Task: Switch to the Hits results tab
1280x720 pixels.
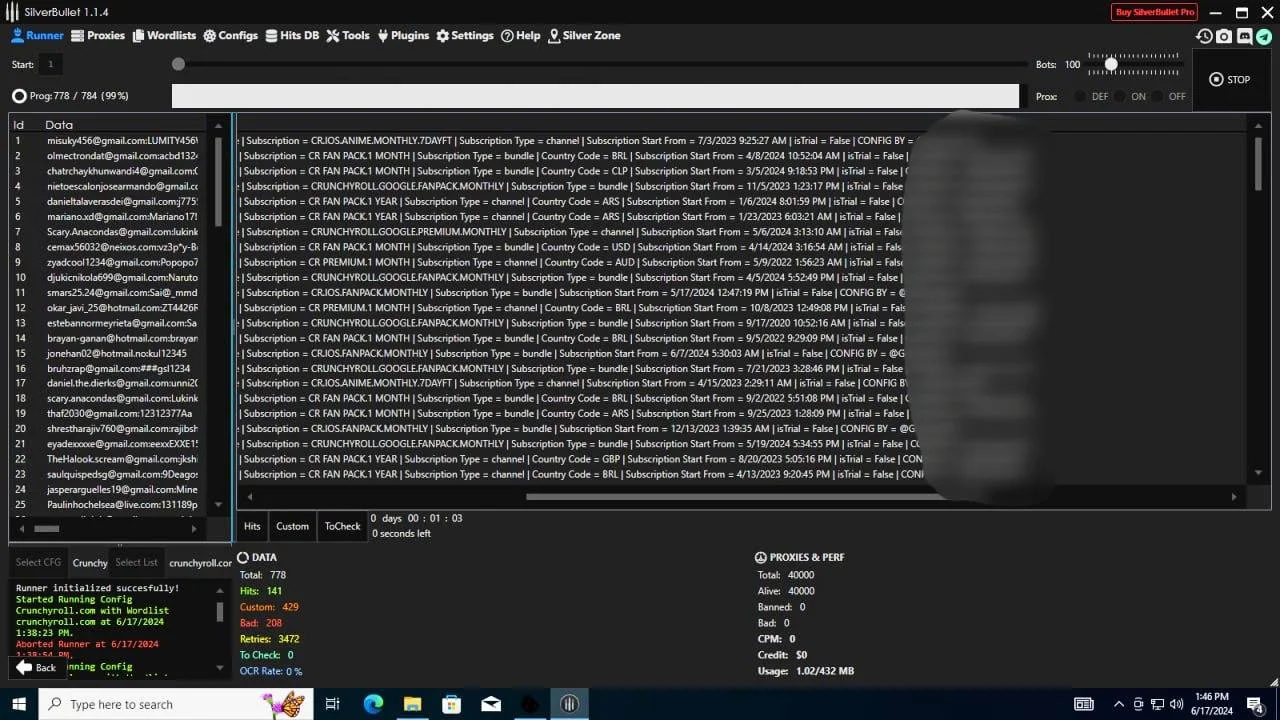Action: (x=252, y=526)
